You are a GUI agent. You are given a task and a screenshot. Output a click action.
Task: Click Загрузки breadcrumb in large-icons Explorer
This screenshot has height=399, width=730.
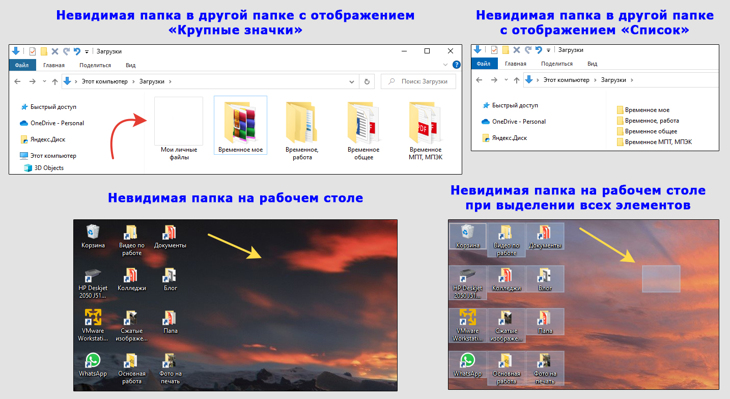(x=152, y=81)
